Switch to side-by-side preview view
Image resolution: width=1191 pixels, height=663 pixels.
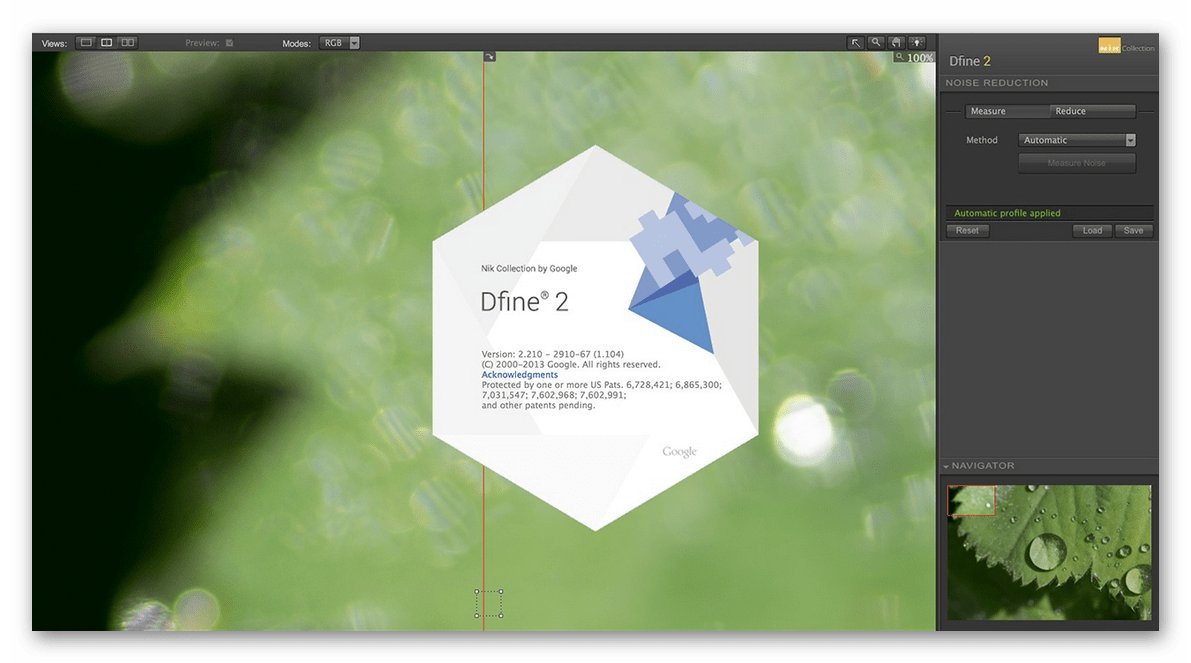[x=128, y=43]
